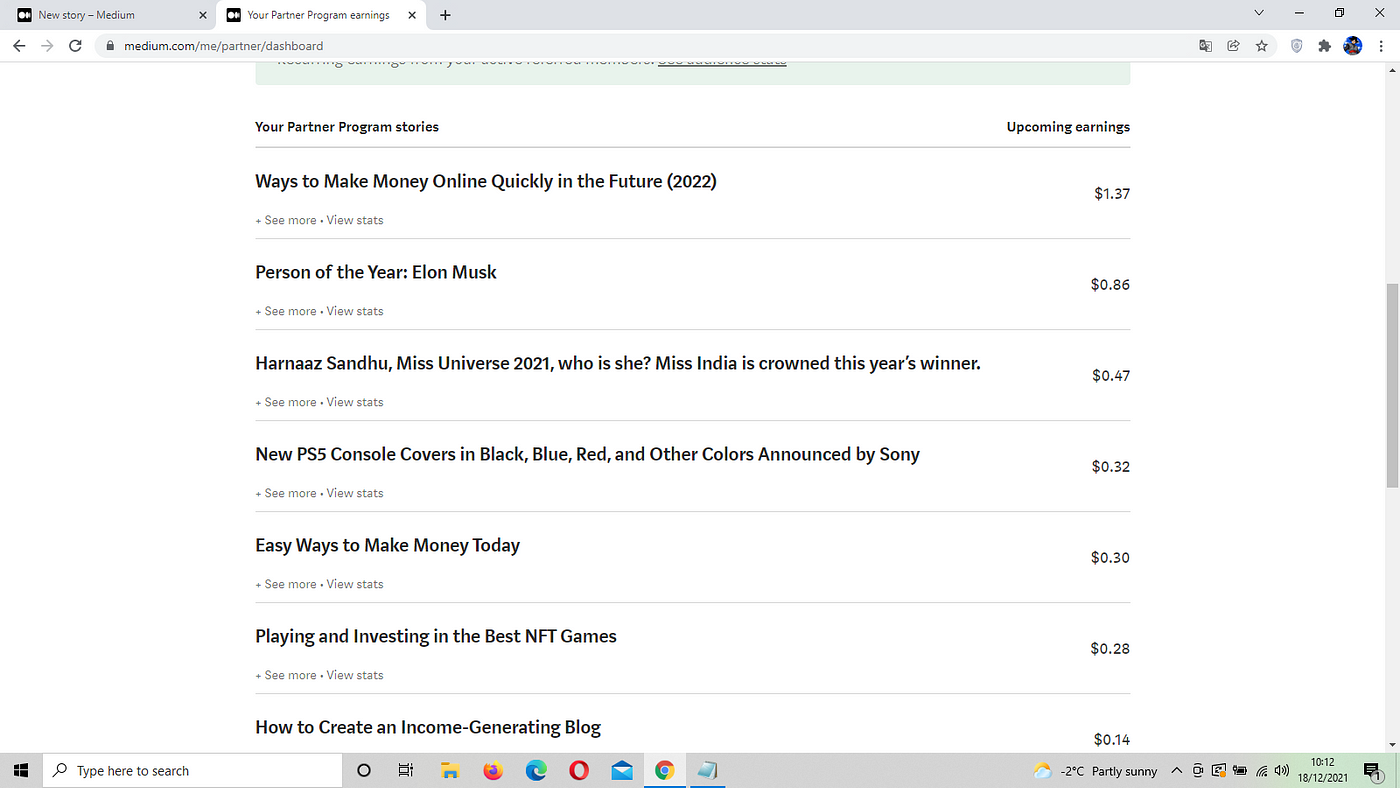This screenshot has height=788, width=1400.
Task: View stats for Best NFT Games story
Action: pos(355,675)
